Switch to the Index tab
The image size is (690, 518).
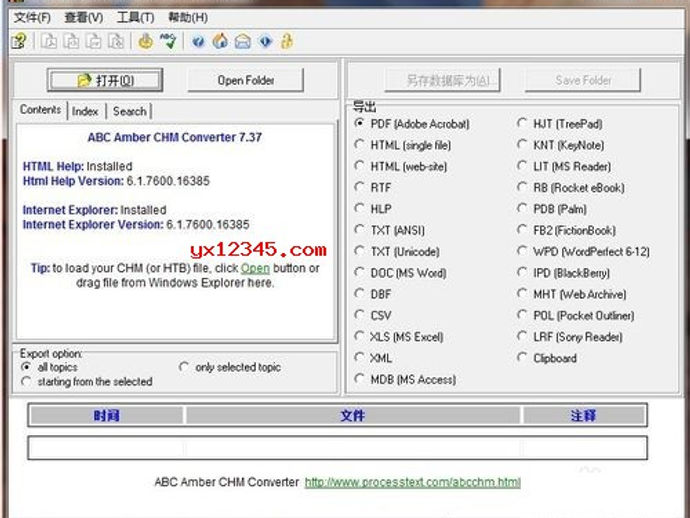tap(85, 111)
